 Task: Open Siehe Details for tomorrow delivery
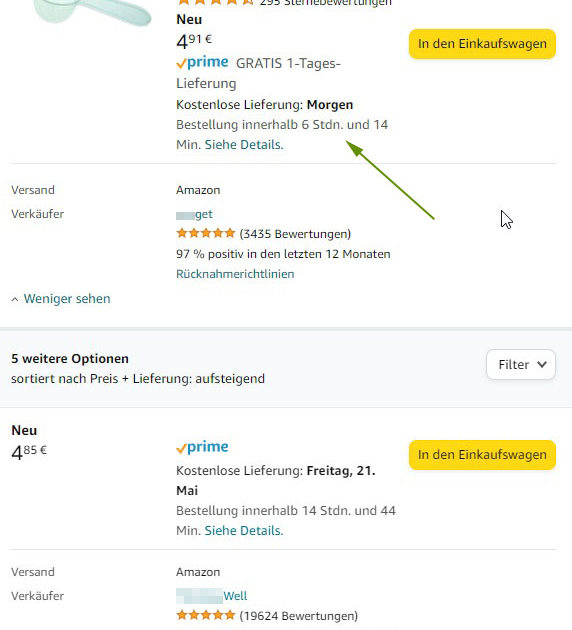coord(244,145)
